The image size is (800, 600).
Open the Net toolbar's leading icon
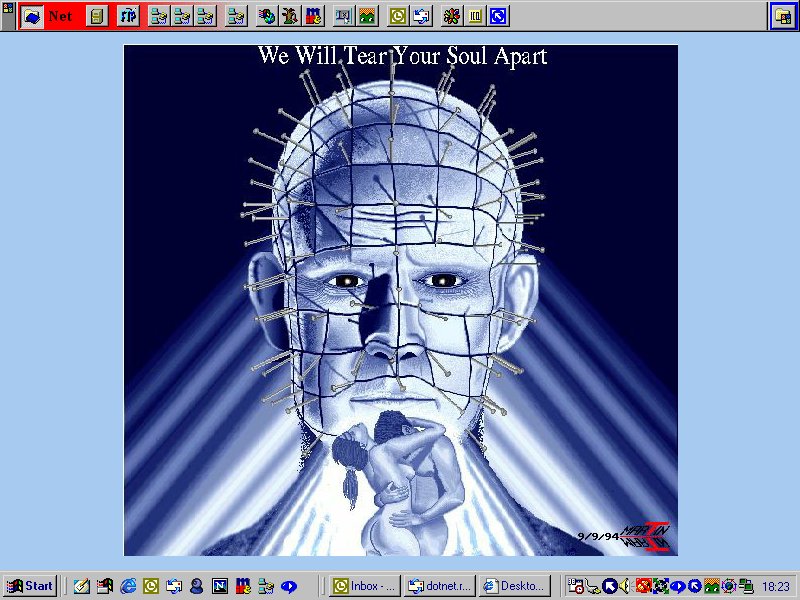(x=32, y=16)
